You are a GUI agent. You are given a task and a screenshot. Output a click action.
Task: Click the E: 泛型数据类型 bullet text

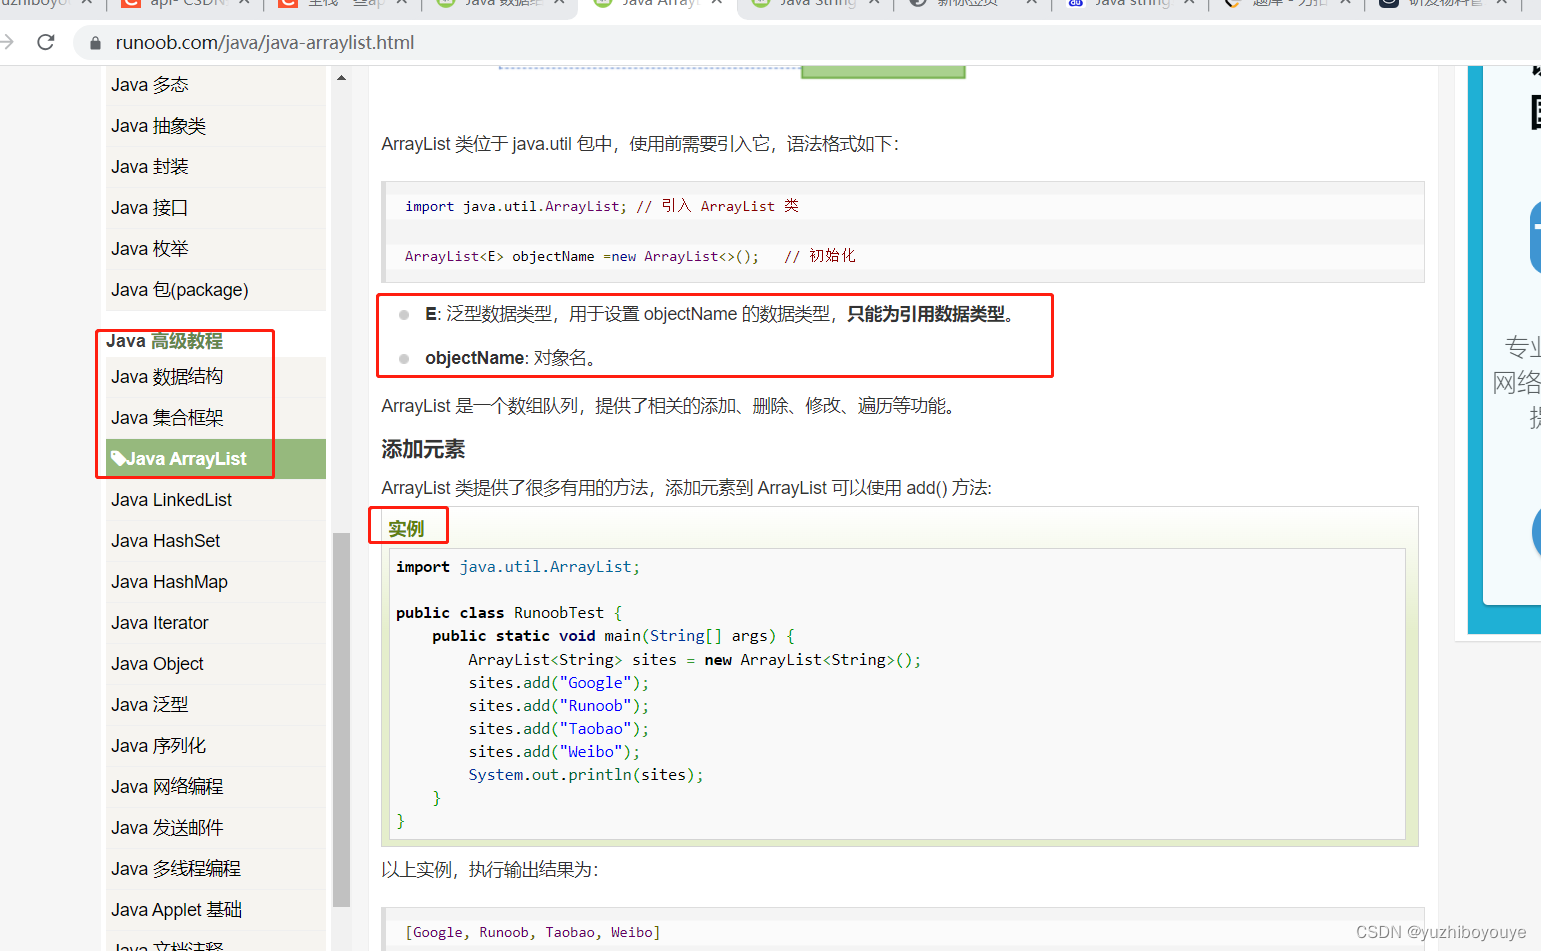coord(722,314)
